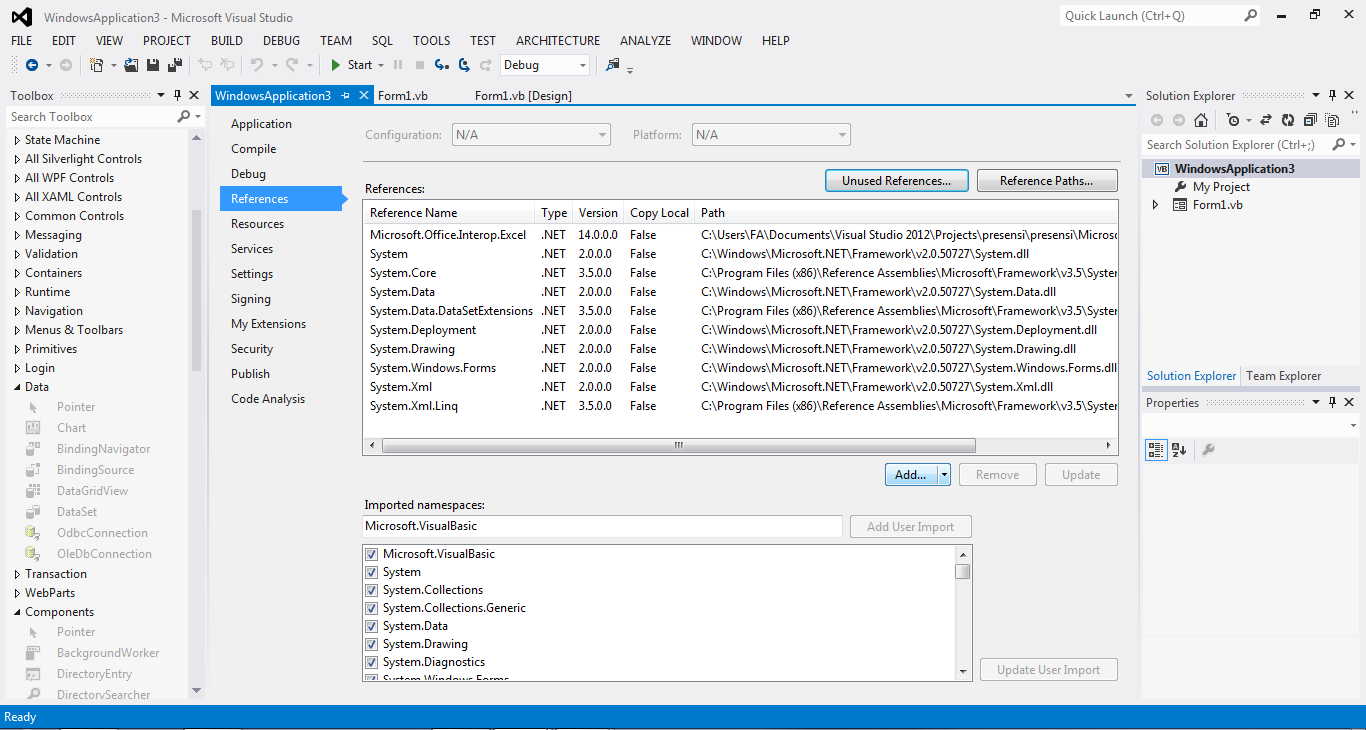
Task: Collapse All items in Solution Explorer
Action: coord(1310,119)
